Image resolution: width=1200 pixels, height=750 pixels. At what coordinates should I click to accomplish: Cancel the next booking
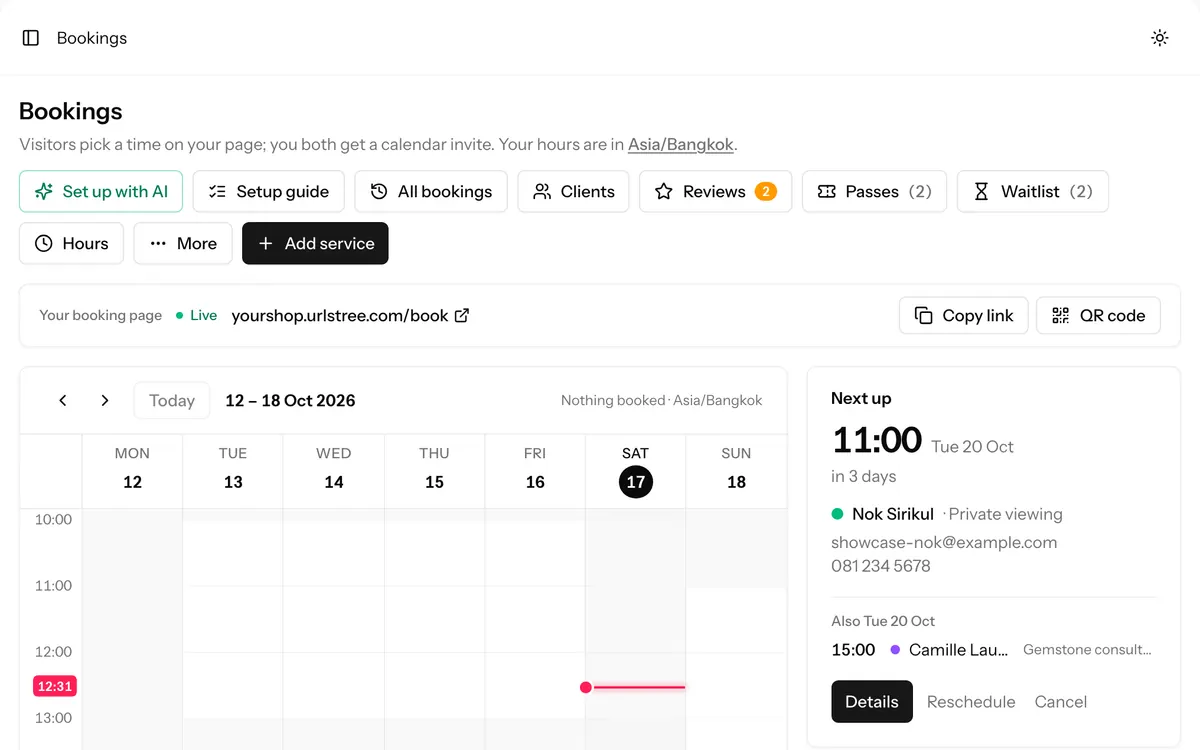[1061, 702]
